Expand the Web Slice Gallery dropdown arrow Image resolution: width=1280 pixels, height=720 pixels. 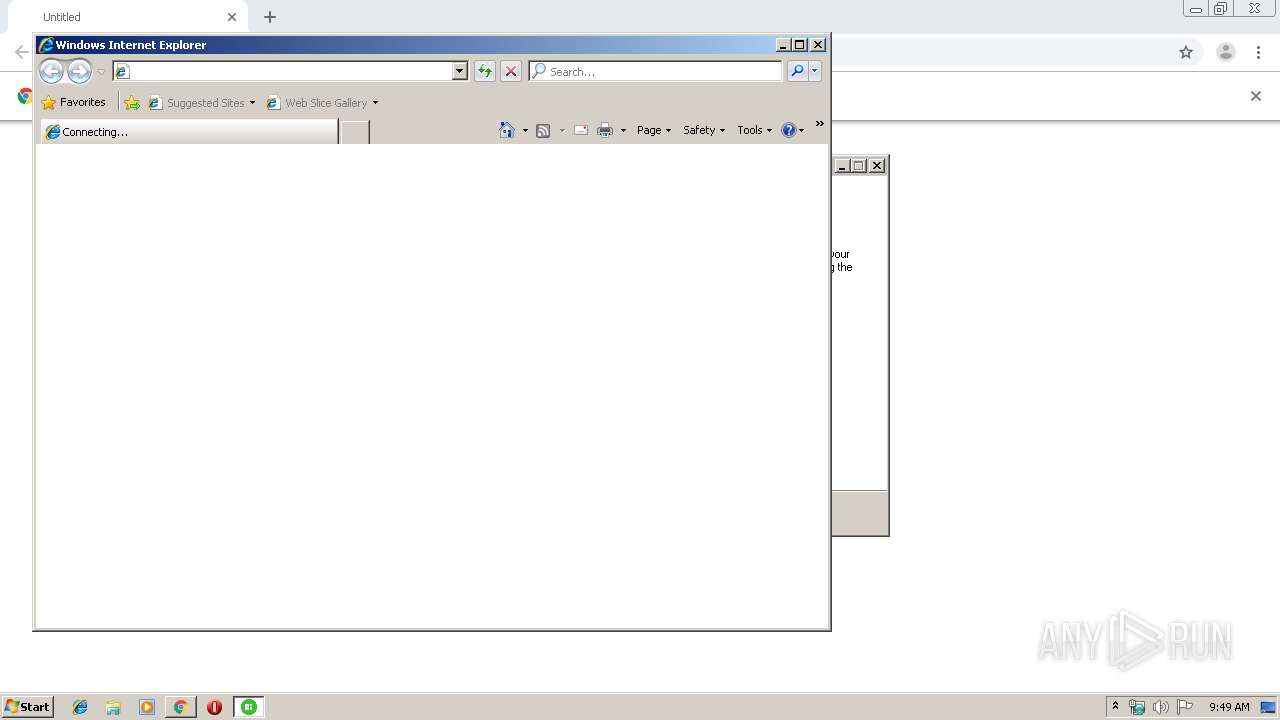tap(375, 102)
